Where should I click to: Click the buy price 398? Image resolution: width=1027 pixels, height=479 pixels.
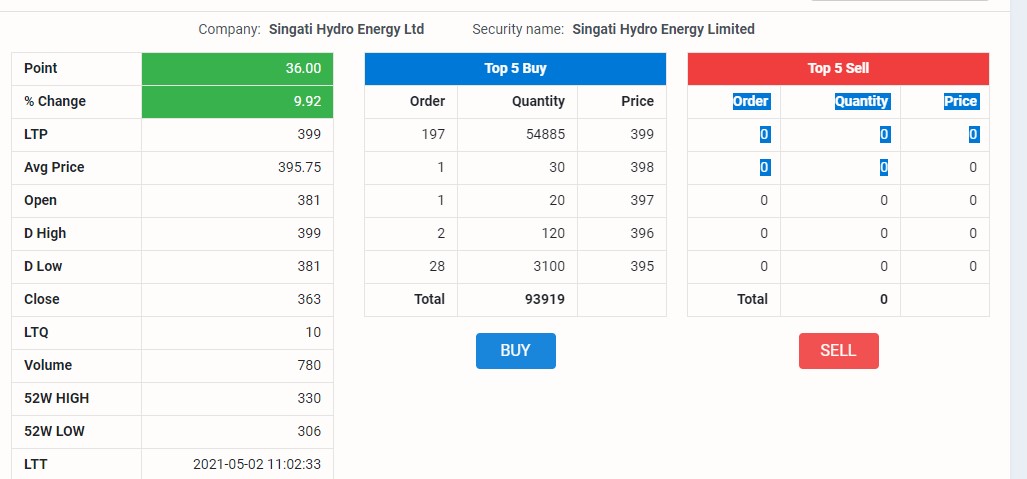click(x=642, y=167)
